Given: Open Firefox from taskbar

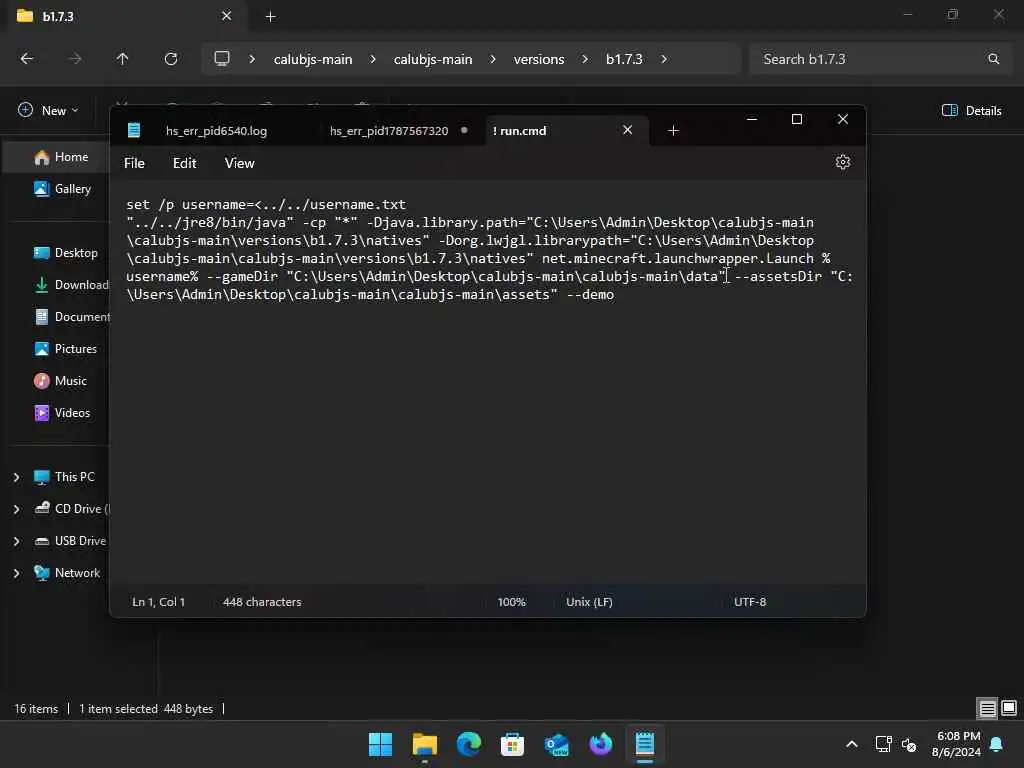Looking at the screenshot, I should 600,744.
